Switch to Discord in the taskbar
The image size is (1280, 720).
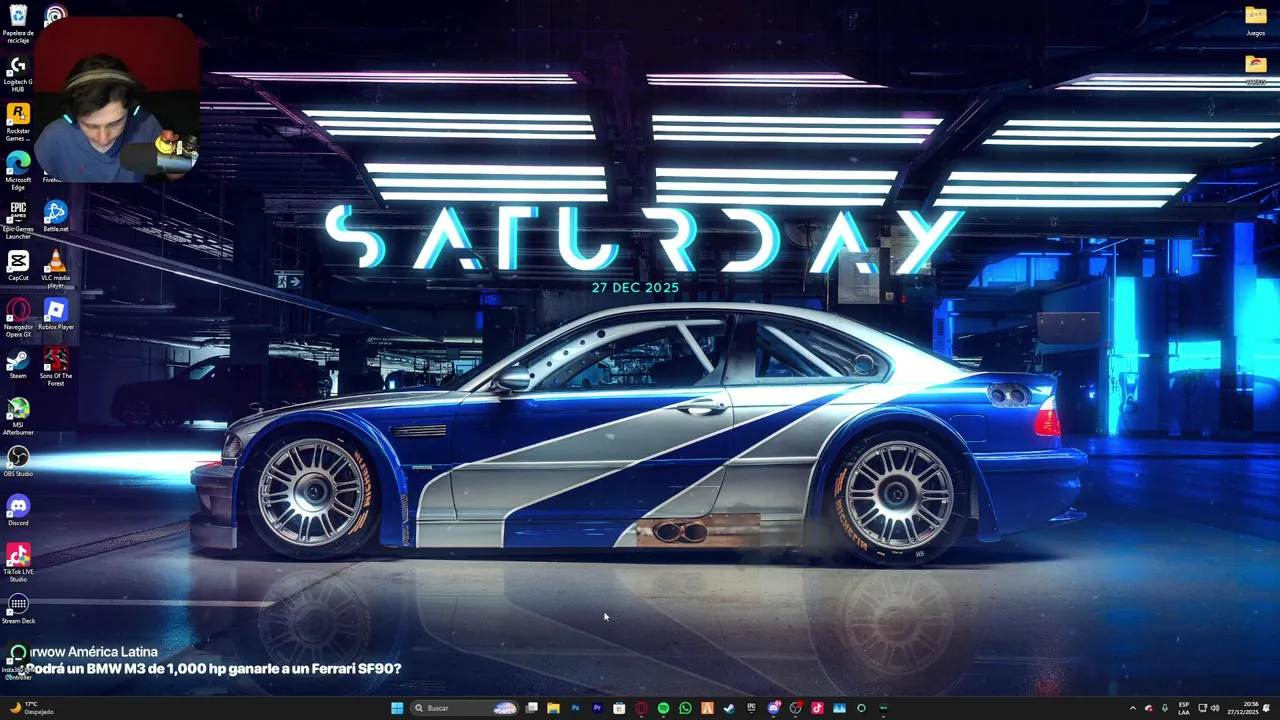click(x=773, y=708)
